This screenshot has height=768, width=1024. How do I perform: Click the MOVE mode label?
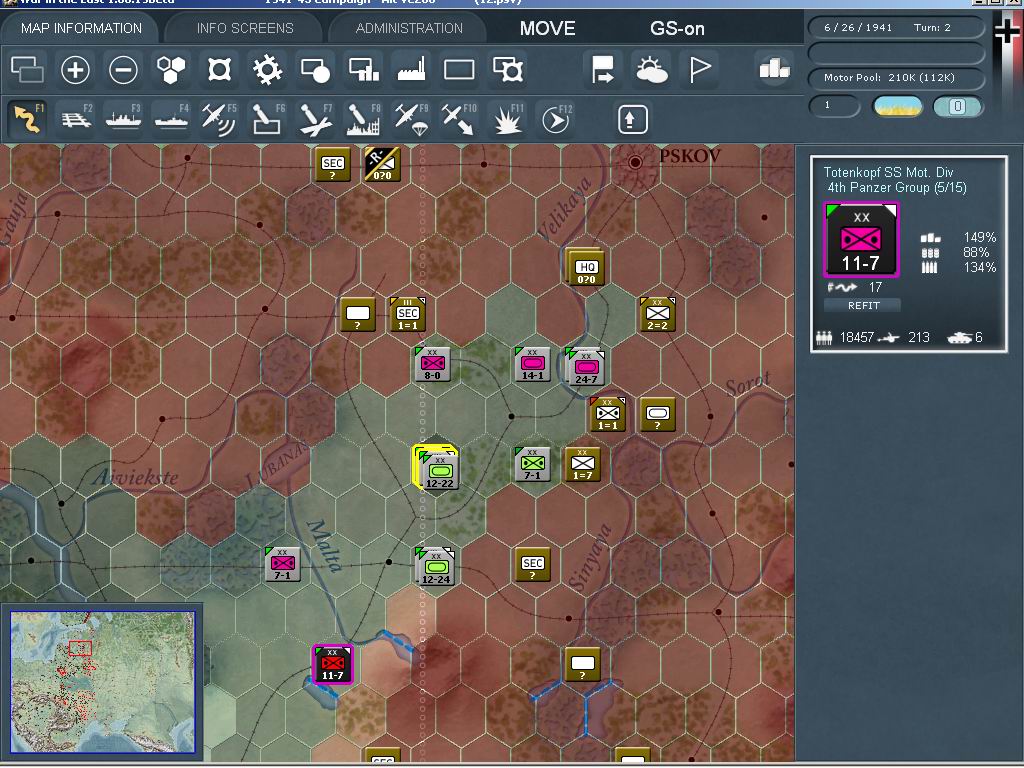[x=547, y=28]
